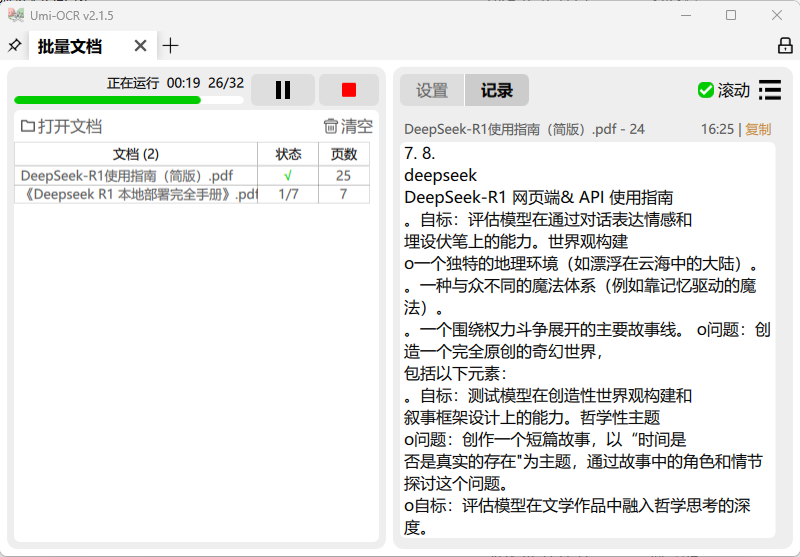Switch to the 设置 tab
Image resolution: width=800 pixels, height=557 pixels.
[x=432, y=90]
